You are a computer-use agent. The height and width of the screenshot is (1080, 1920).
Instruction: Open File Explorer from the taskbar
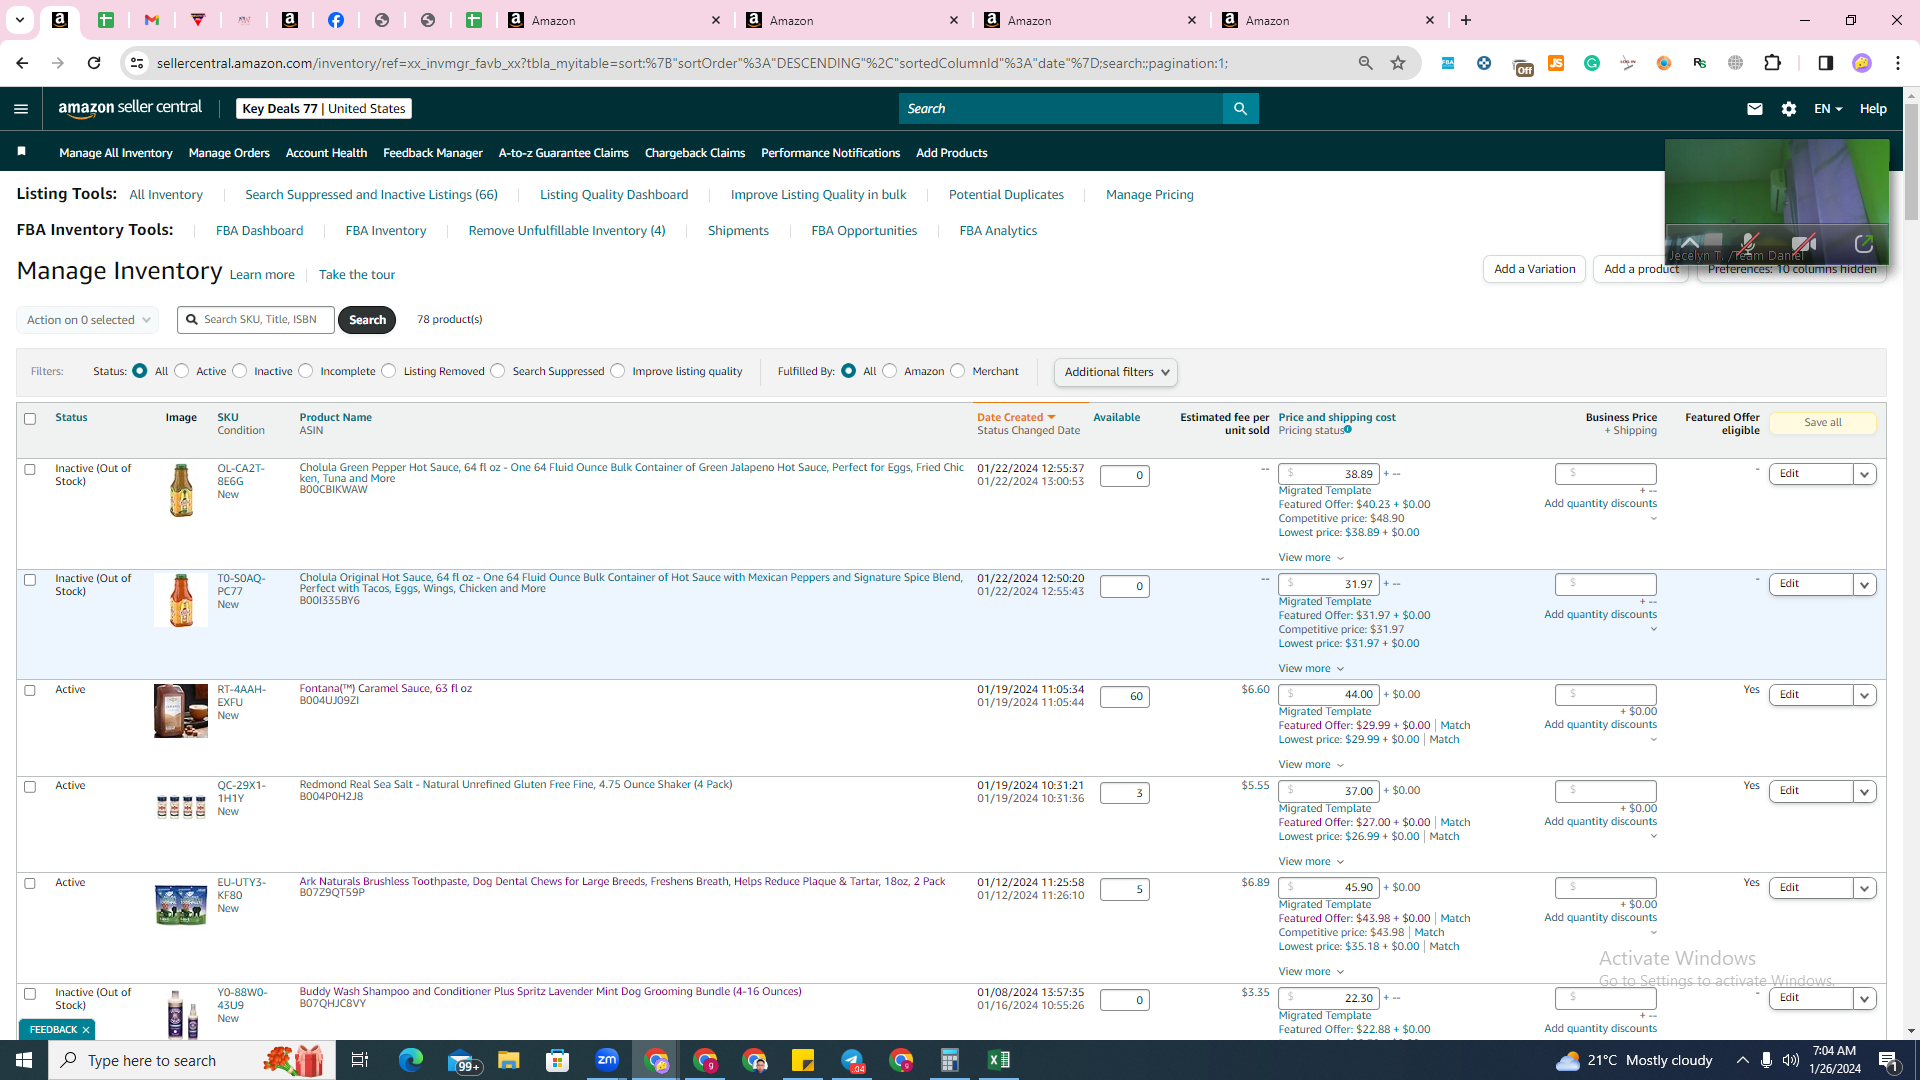coord(509,1060)
